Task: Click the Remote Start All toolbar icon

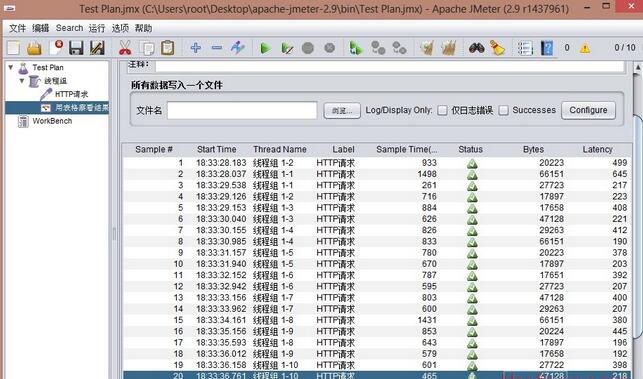Action: click(x=356, y=48)
